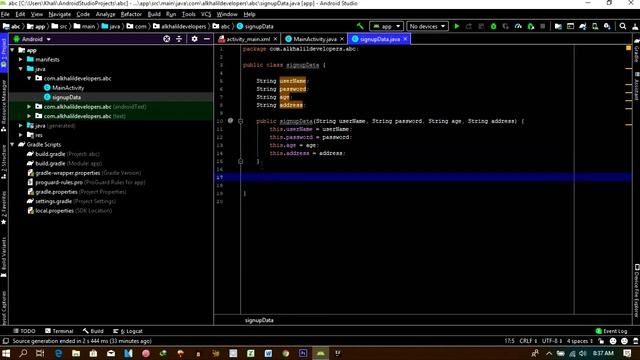
Task: Fold the constructor at line 10
Action: [240, 121]
